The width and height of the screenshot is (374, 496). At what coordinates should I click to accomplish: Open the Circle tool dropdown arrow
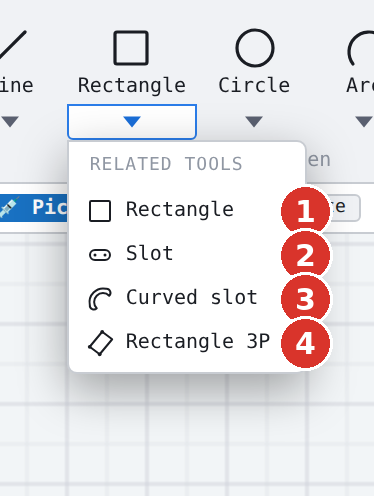point(254,121)
